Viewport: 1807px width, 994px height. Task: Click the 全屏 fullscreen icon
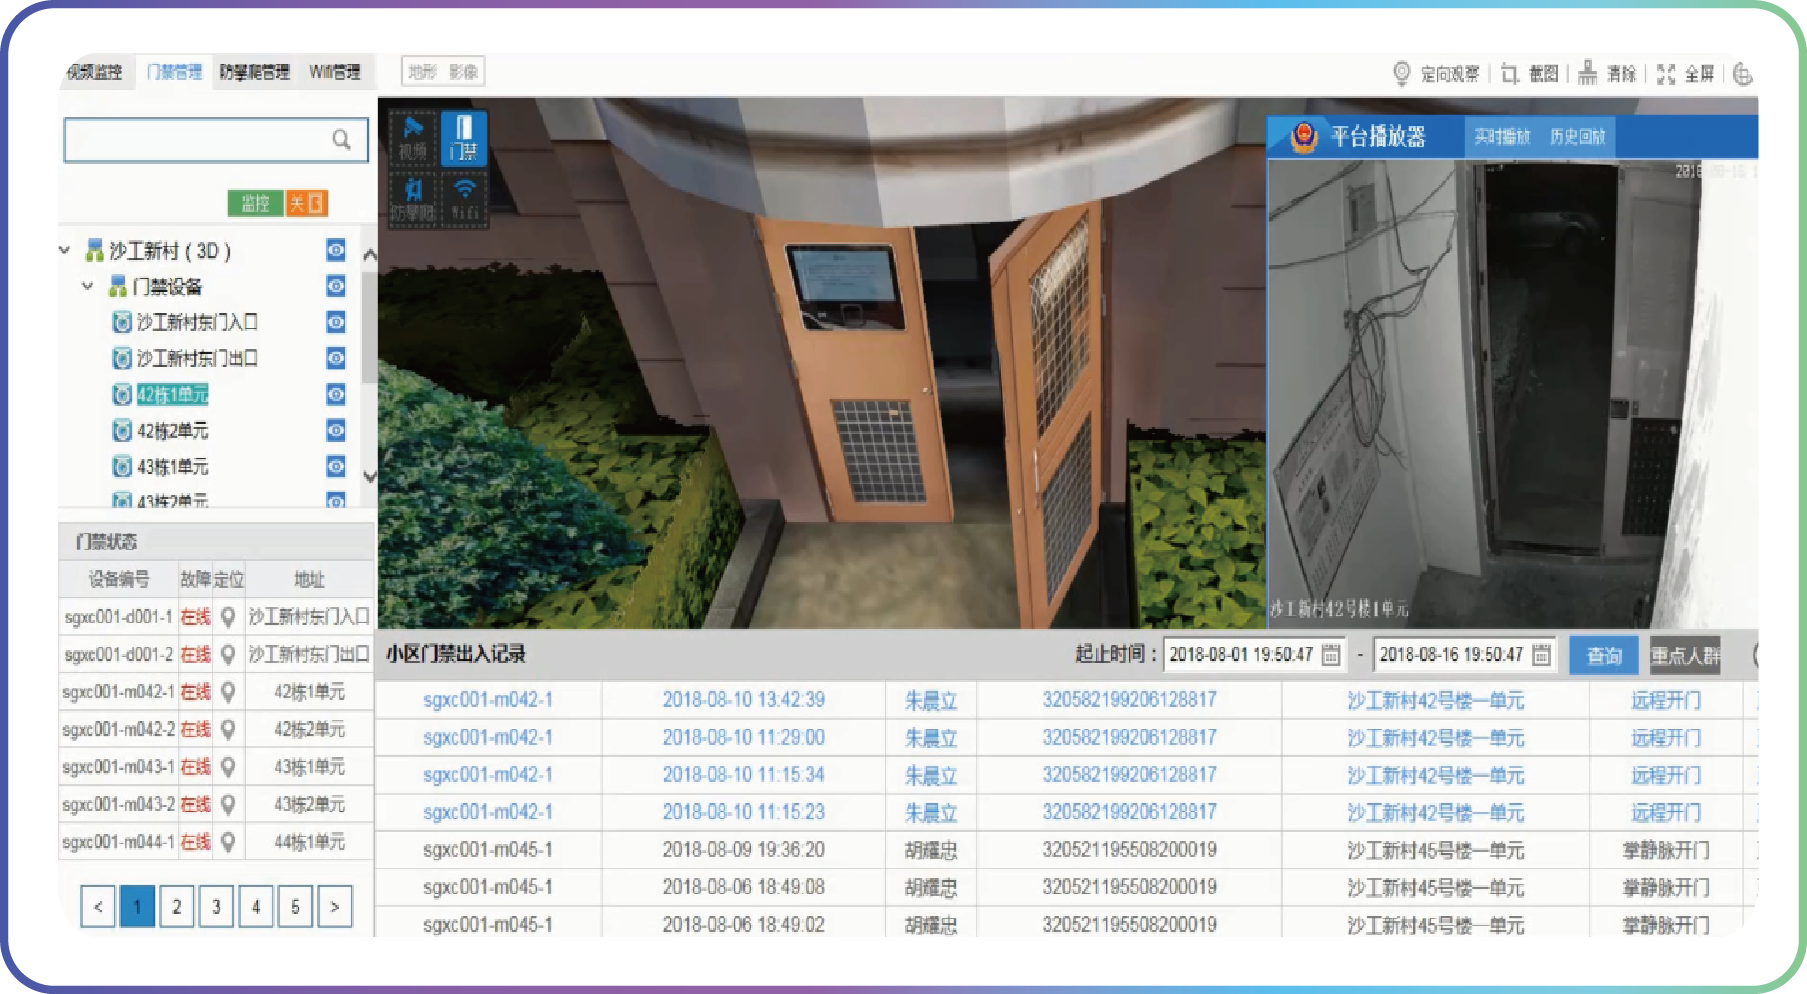[1666, 73]
